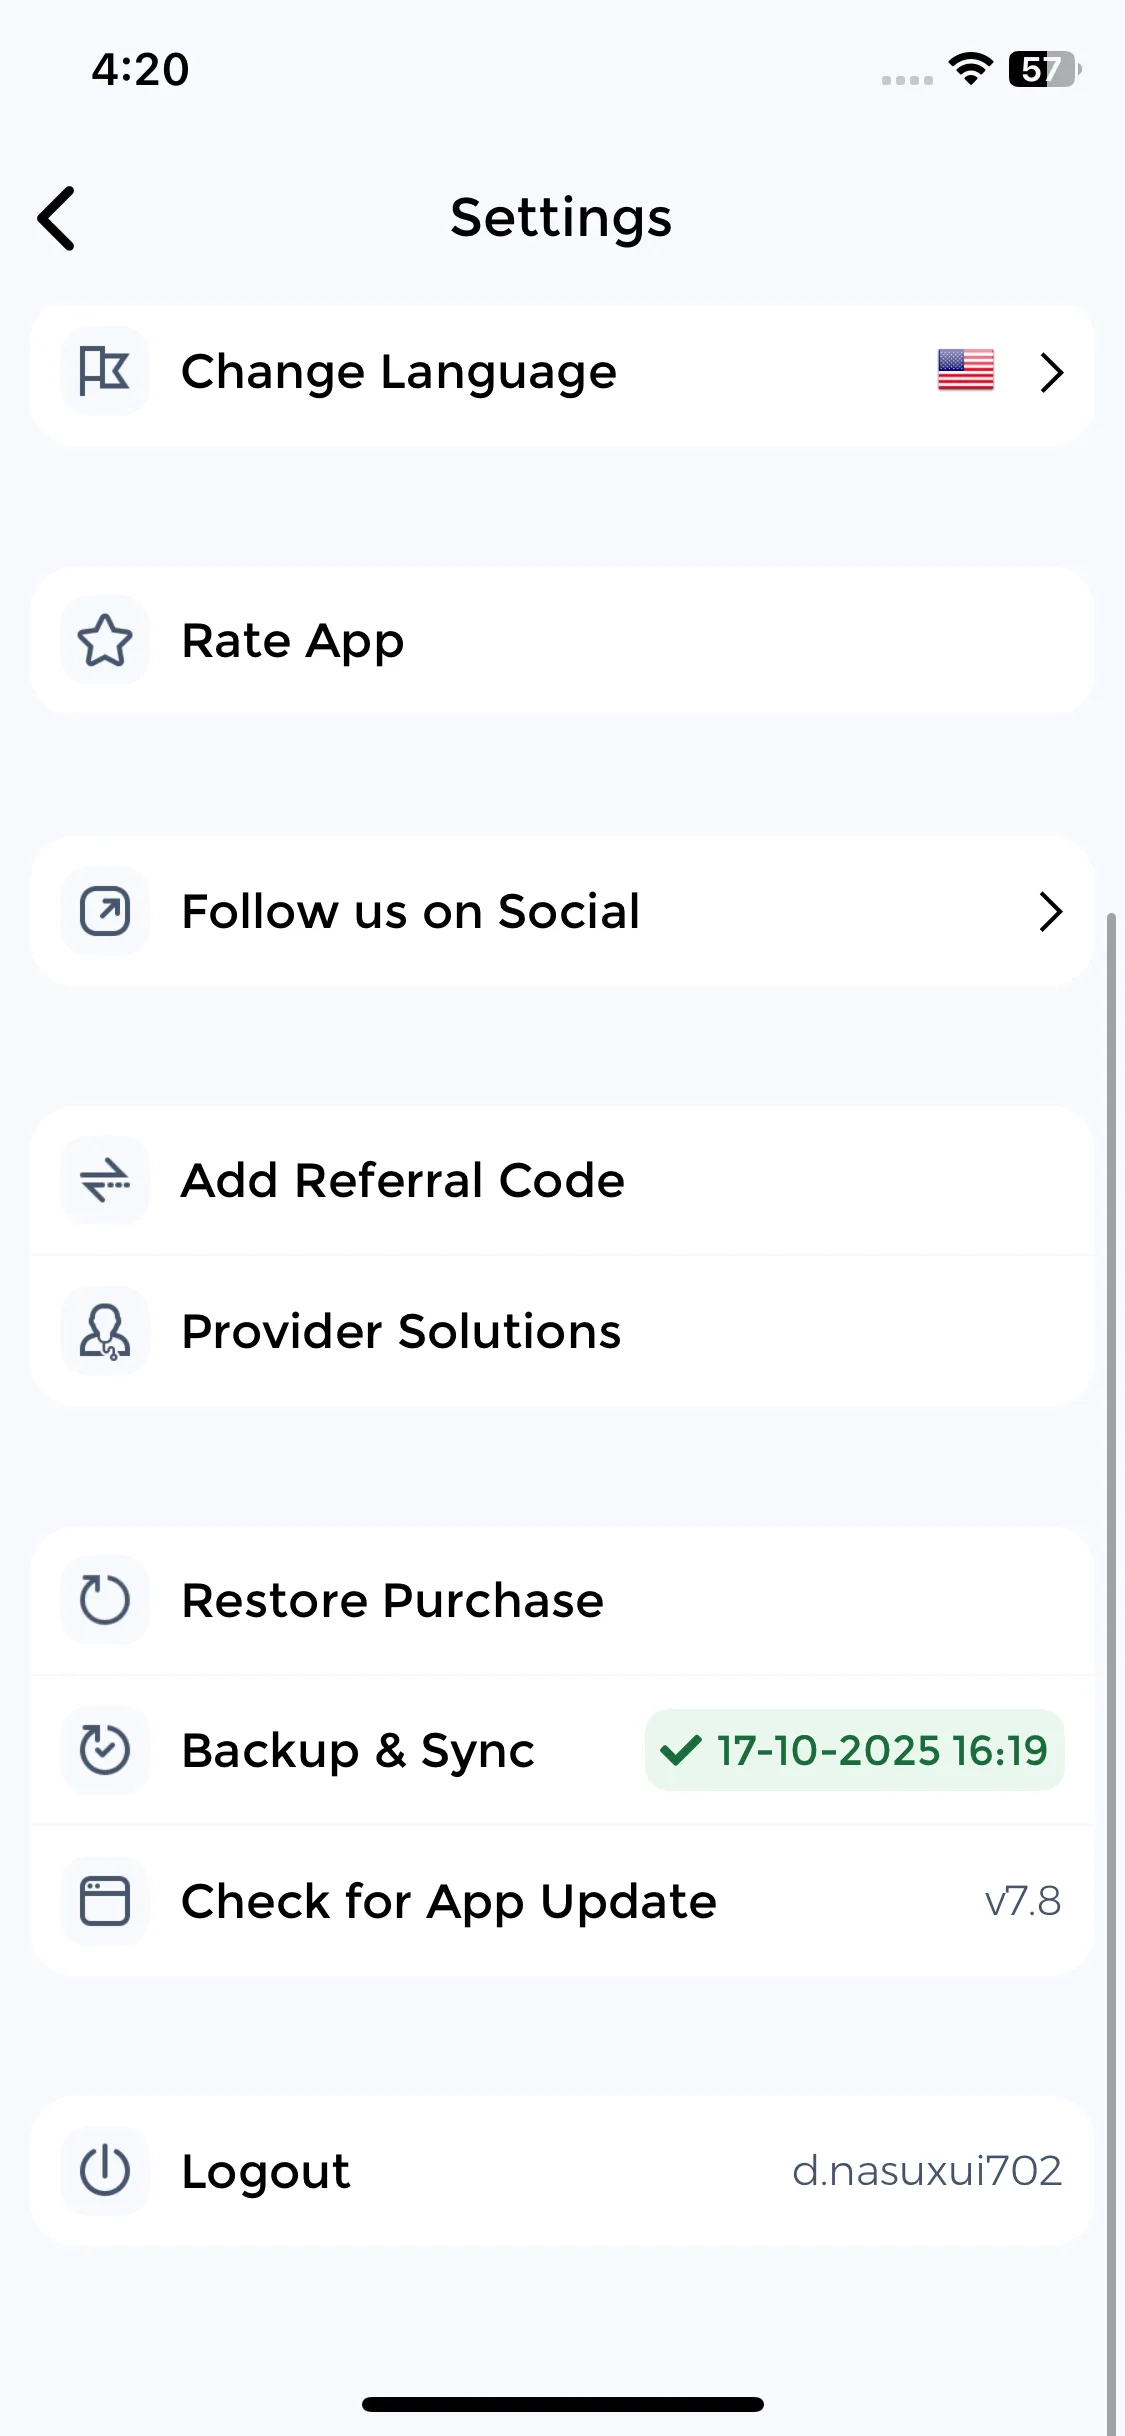
Task: Tap the power icon next to Logout
Action: click(x=105, y=2171)
